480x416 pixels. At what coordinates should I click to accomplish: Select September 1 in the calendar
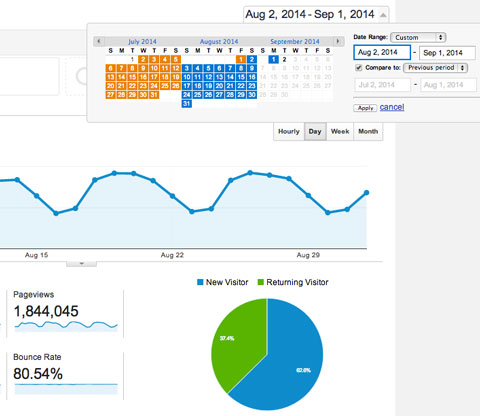coord(274,59)
